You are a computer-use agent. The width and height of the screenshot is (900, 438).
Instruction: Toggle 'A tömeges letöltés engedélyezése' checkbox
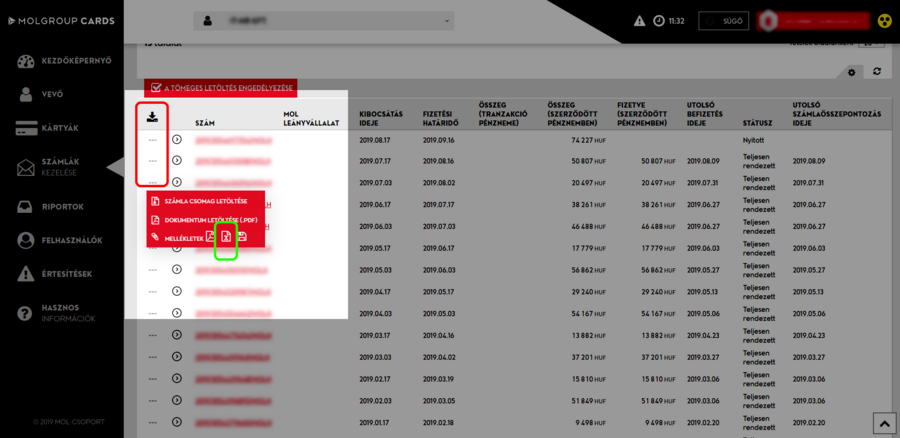[156, 88]
